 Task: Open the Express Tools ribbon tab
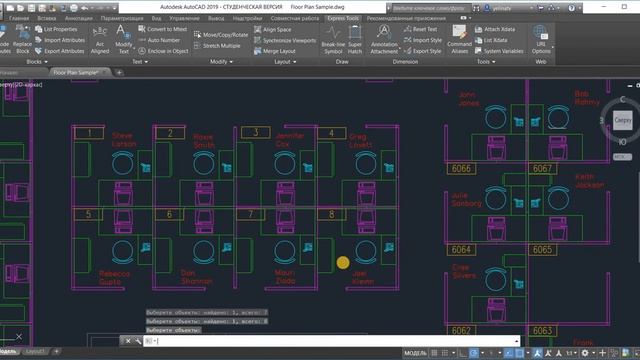click(343, 18)
